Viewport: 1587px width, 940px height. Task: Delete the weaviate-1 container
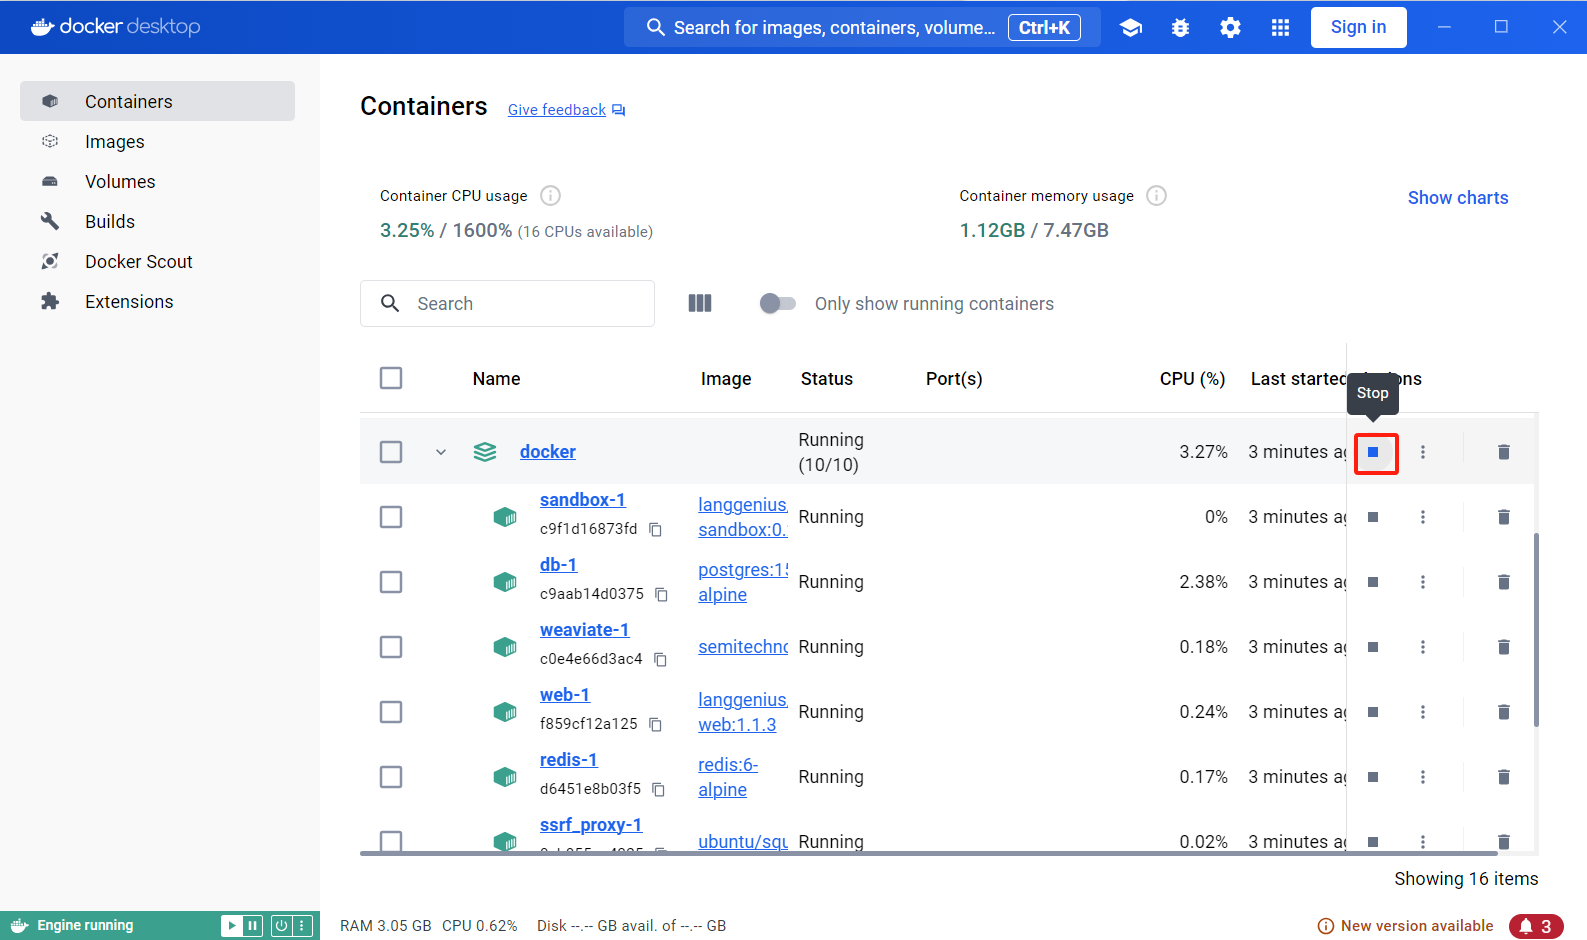(1504, 647)
